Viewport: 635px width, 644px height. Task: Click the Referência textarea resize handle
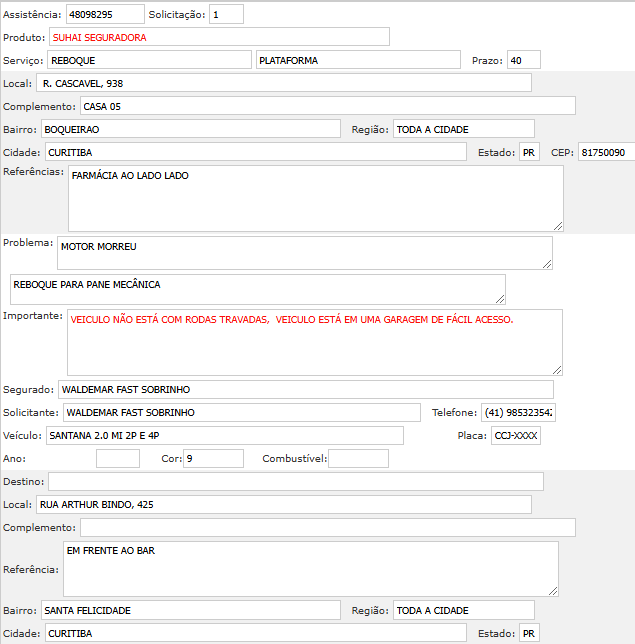(553, 591)
